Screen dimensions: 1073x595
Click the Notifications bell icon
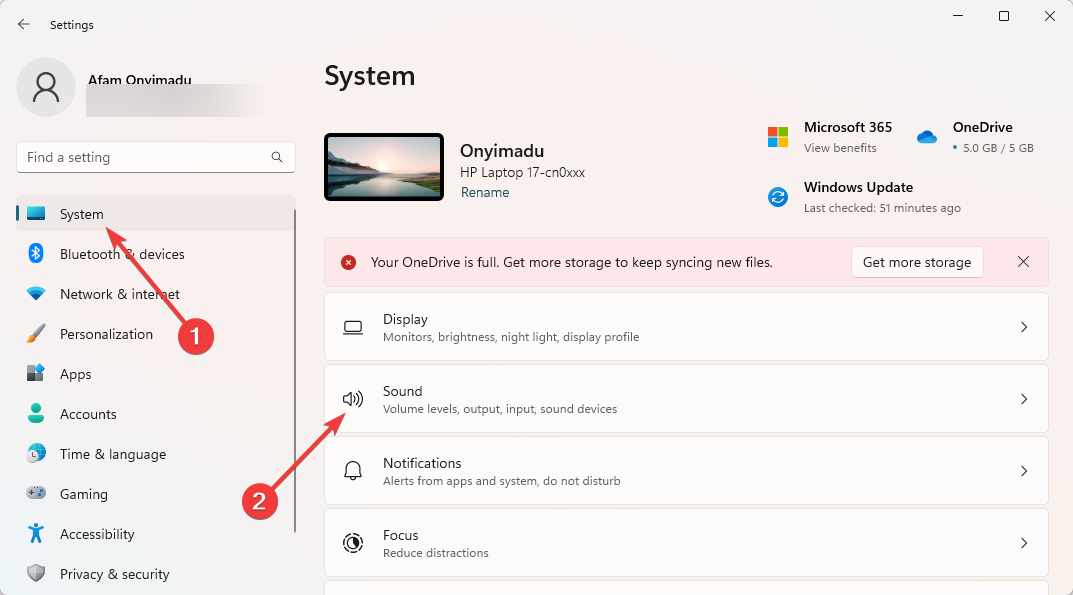coord(353,471)
